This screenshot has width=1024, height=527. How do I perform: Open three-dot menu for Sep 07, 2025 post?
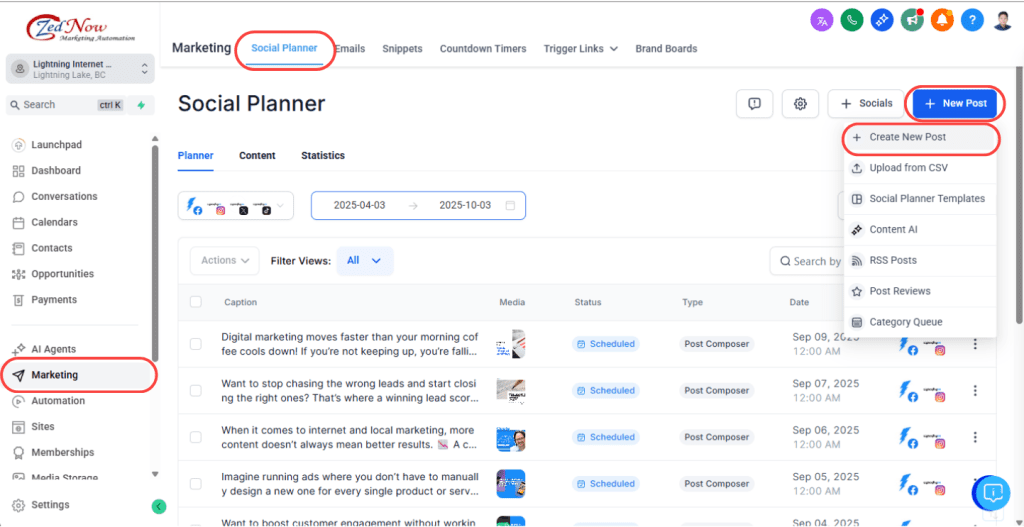975,391
